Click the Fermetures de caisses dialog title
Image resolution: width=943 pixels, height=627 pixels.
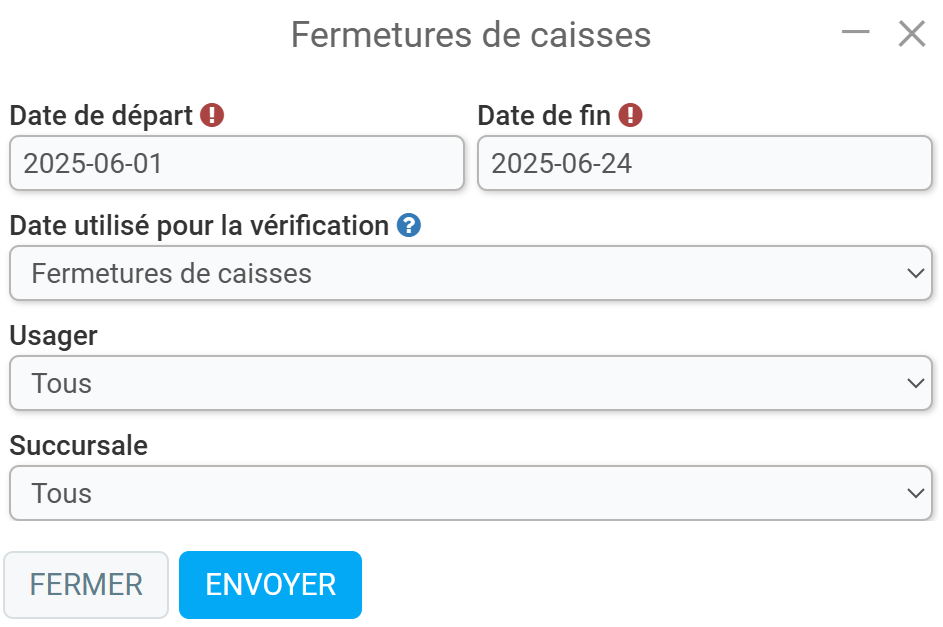(471, 34)
